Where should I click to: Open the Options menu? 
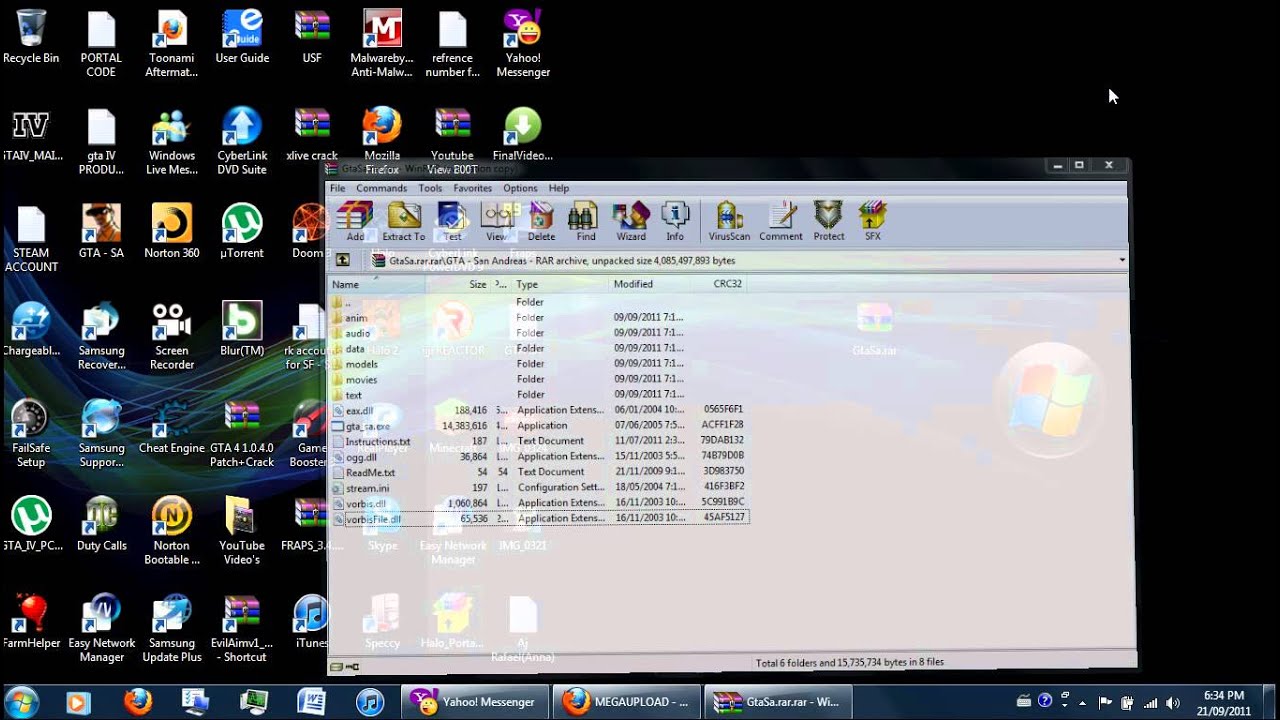520,188
